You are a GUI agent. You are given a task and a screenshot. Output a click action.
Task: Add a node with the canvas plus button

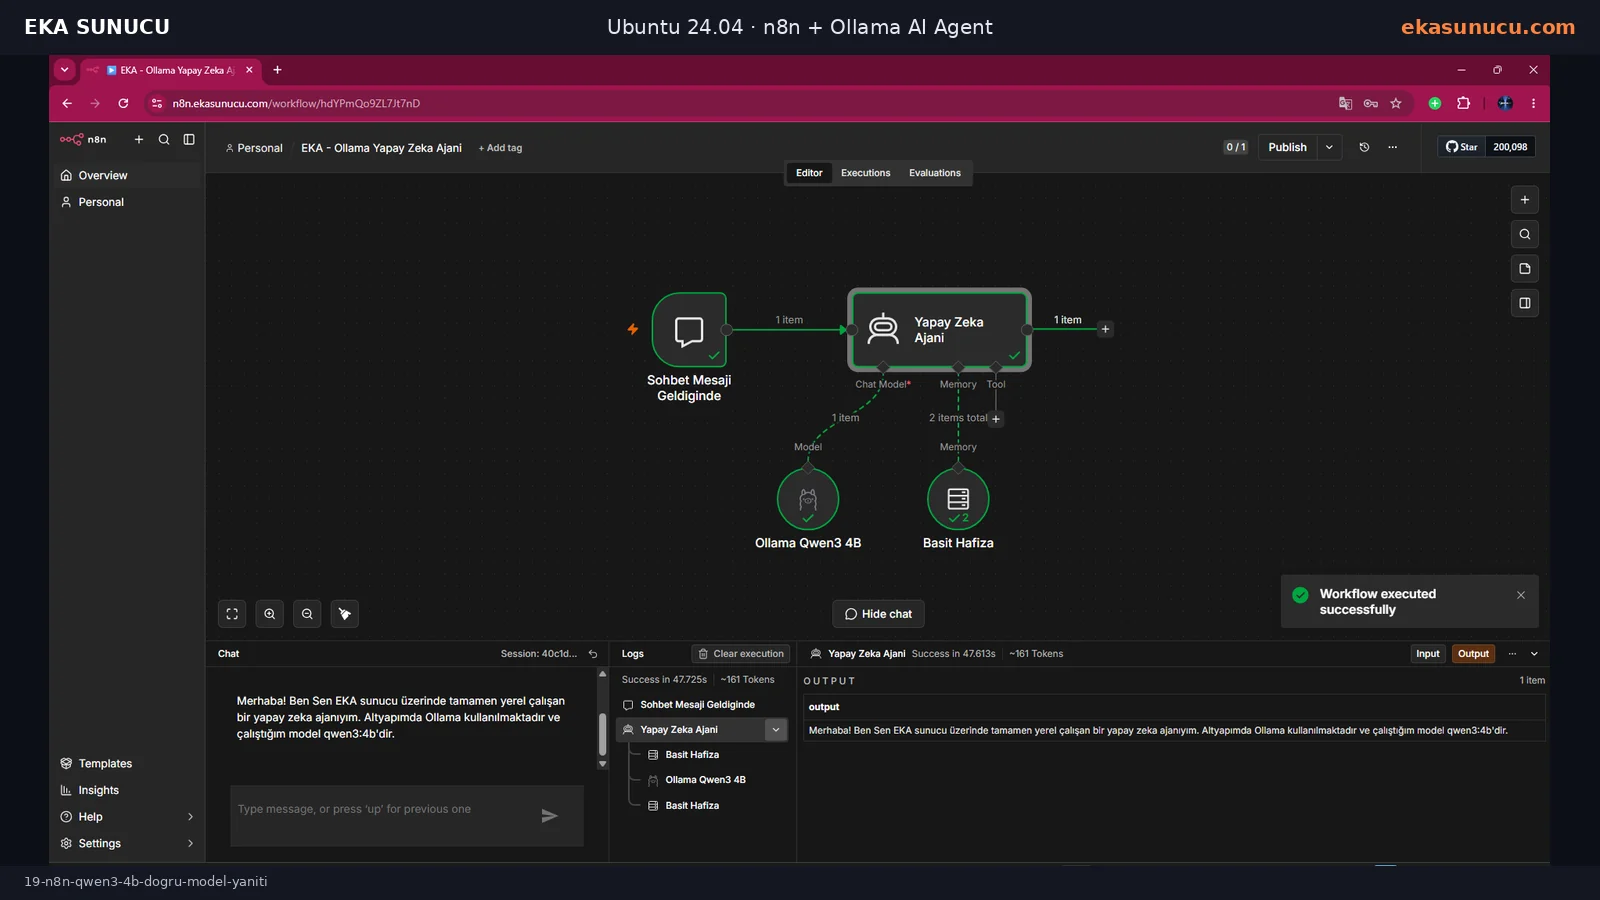[1524, 200]
